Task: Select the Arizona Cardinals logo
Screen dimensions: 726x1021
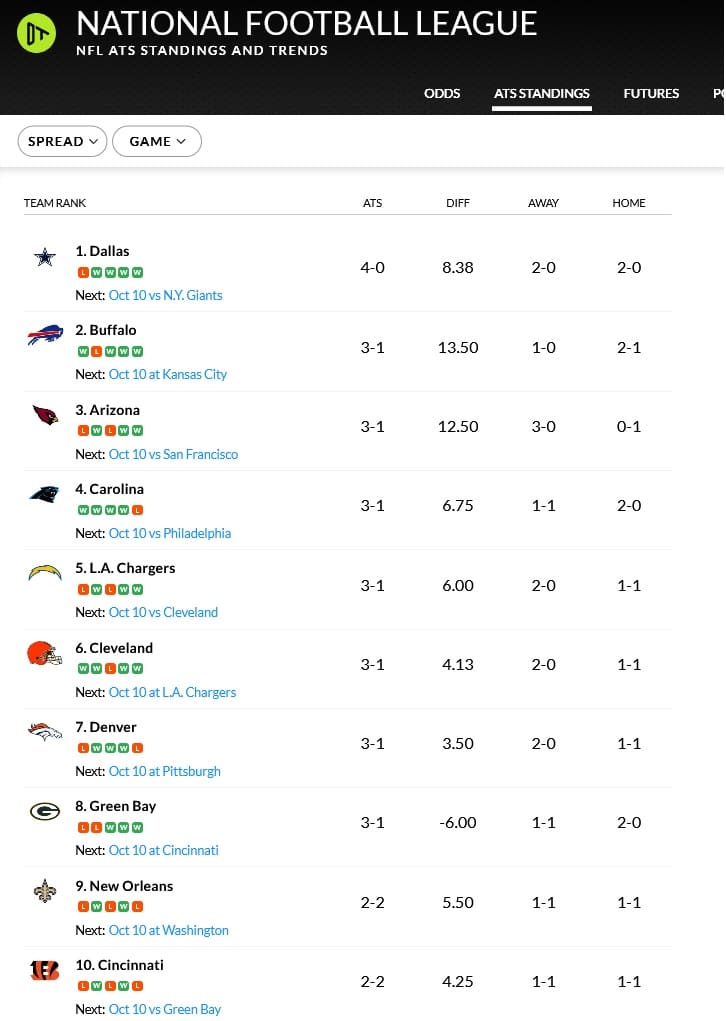Action: [x=46, y=415]
